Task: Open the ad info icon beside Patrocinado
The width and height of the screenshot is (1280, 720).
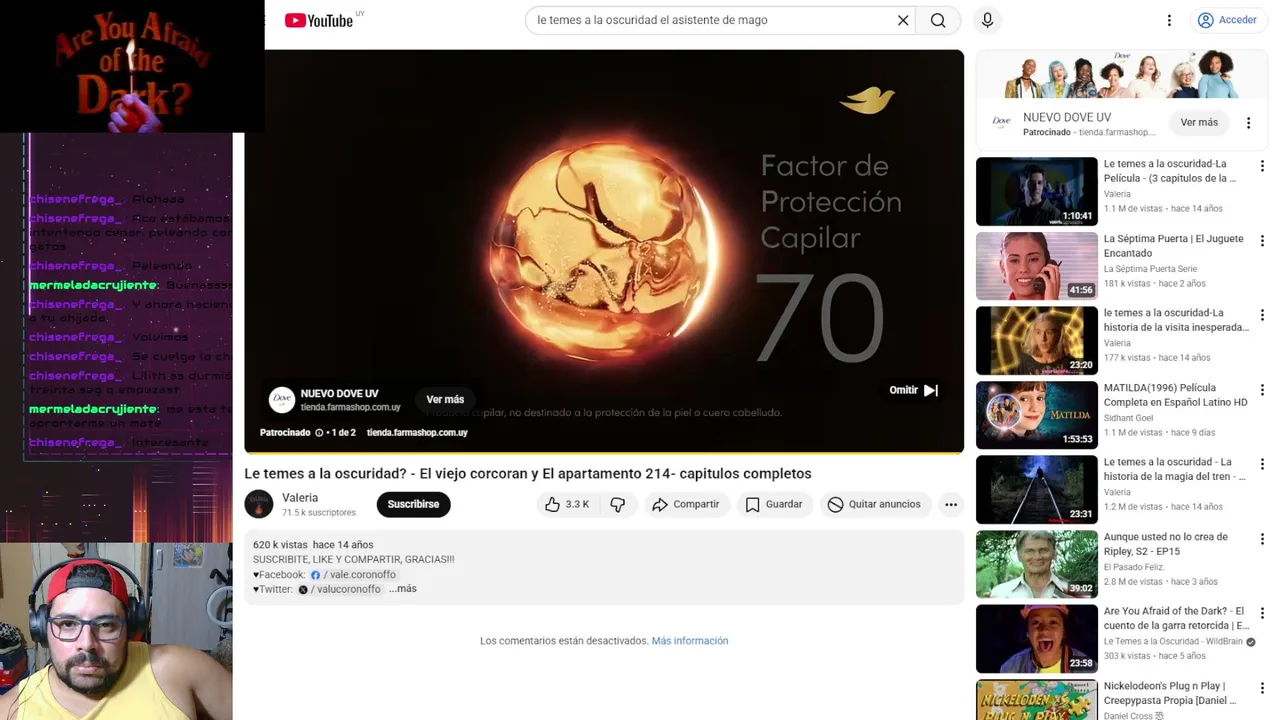Action: click(x=319, y=433)
